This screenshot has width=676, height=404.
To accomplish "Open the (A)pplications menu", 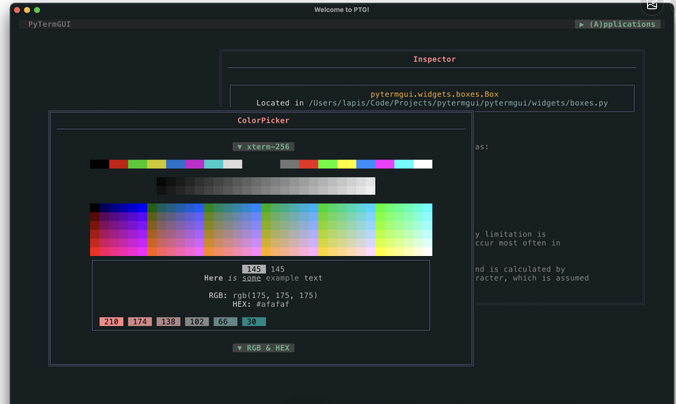I will [618, 24].
